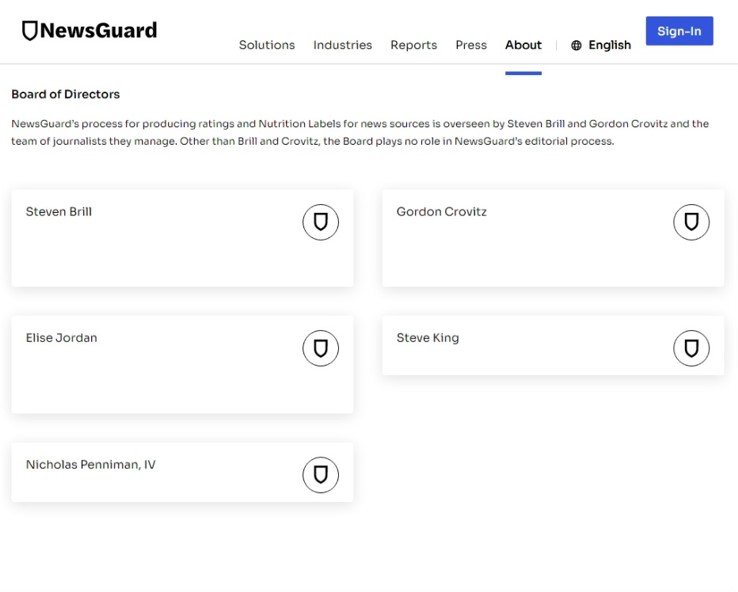Open the Industries menu
This screenshot has width=738, height=592.
click(x=343, y=45)
